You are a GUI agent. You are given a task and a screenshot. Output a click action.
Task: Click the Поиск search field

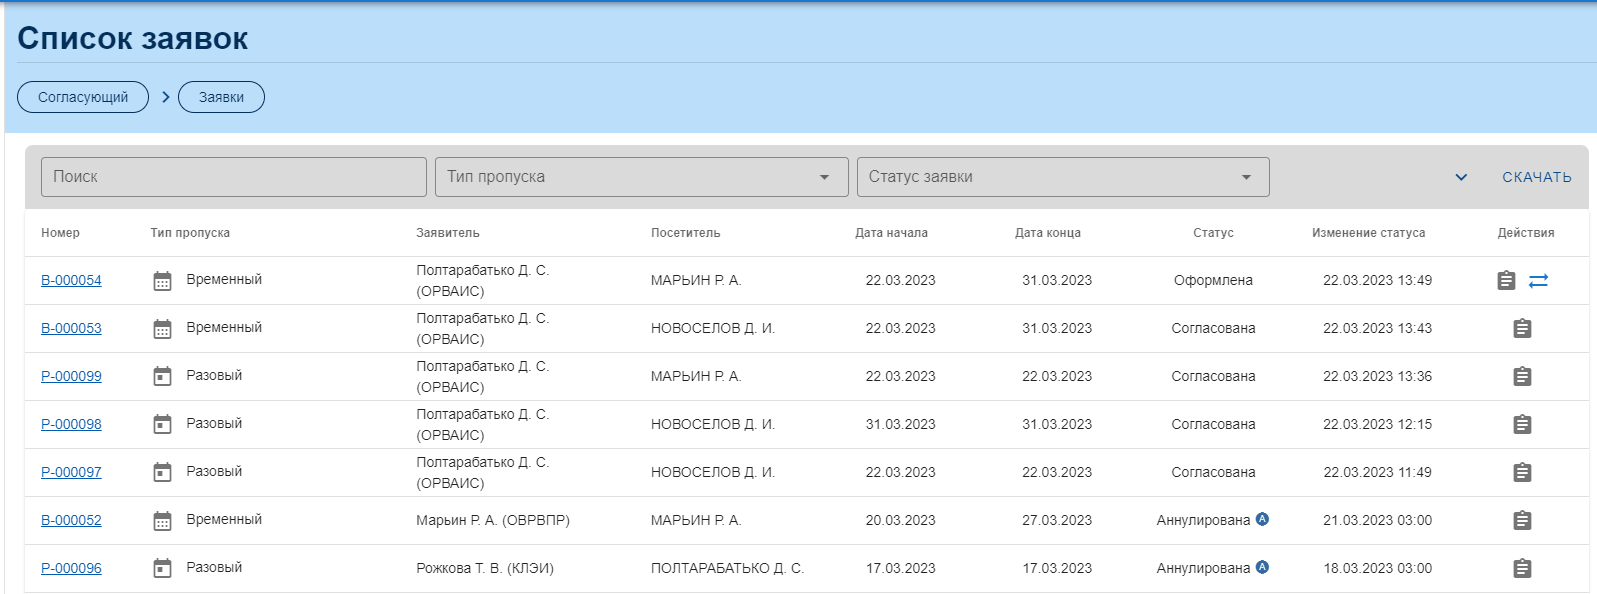233,177
